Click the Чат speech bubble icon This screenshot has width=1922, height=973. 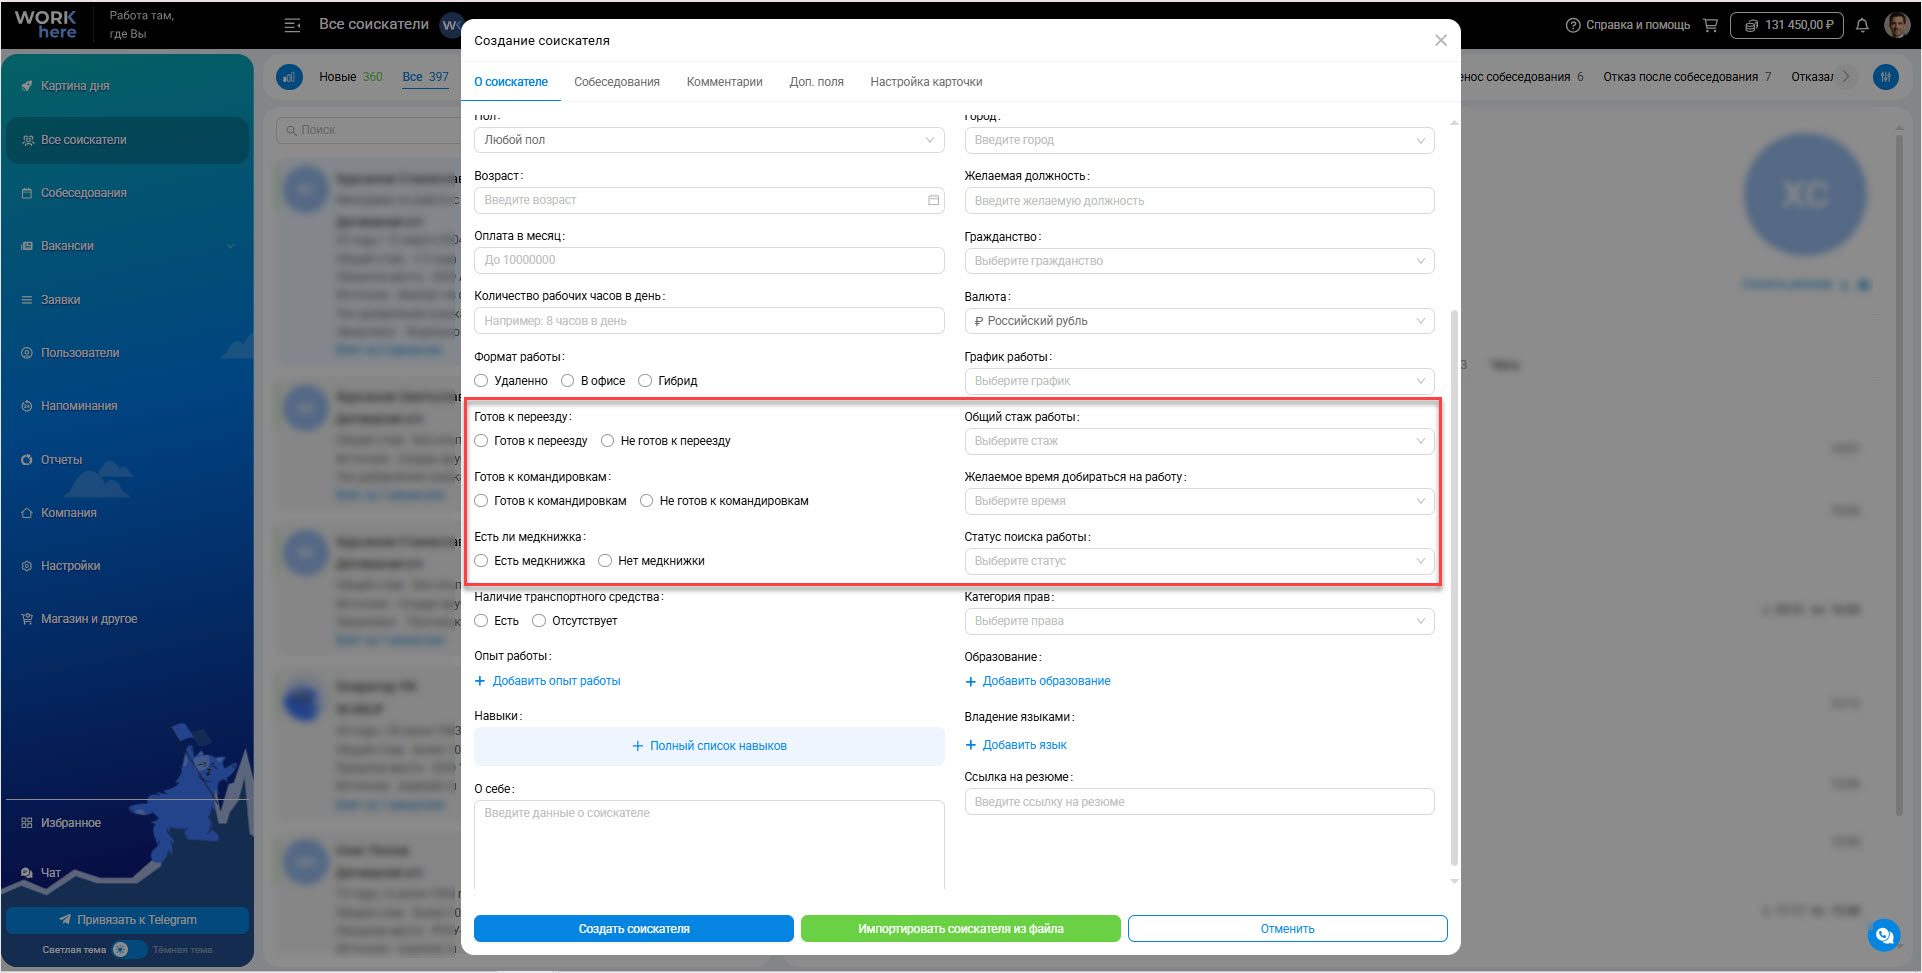click(x=27, y=873)
